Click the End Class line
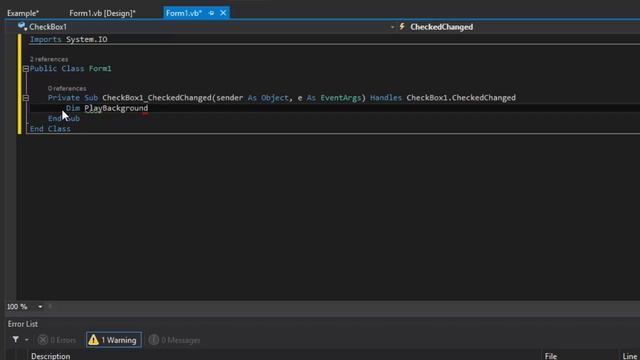Screen dimensions: 640x360 [50, 129]
